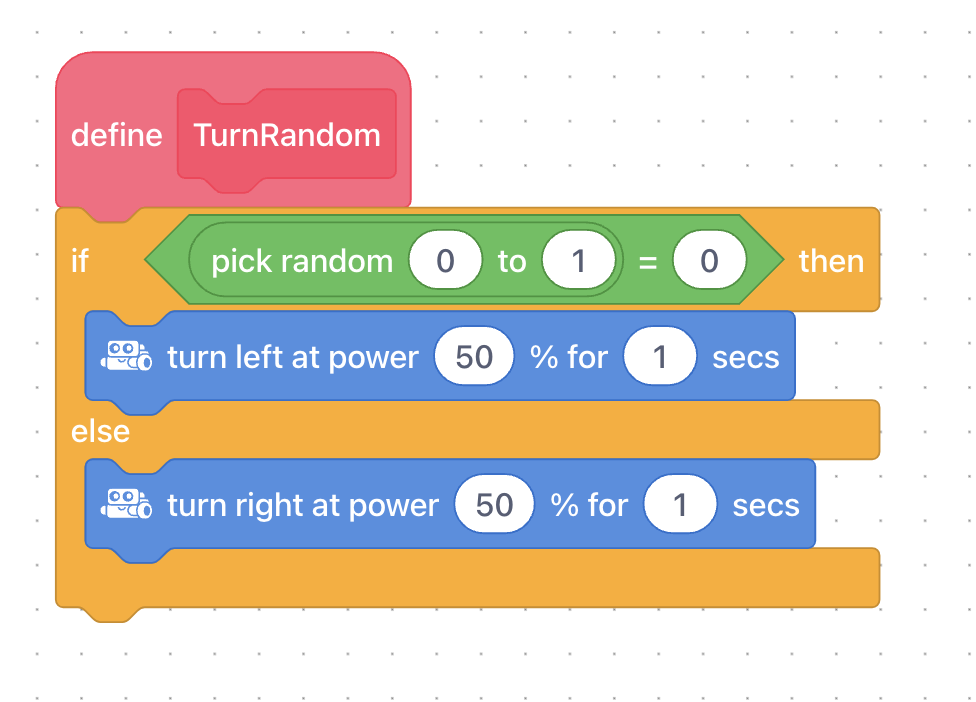Select the pick random reporter block
Image resolution: width=976 pixels, height=702 pixels.
pos(302,261)
